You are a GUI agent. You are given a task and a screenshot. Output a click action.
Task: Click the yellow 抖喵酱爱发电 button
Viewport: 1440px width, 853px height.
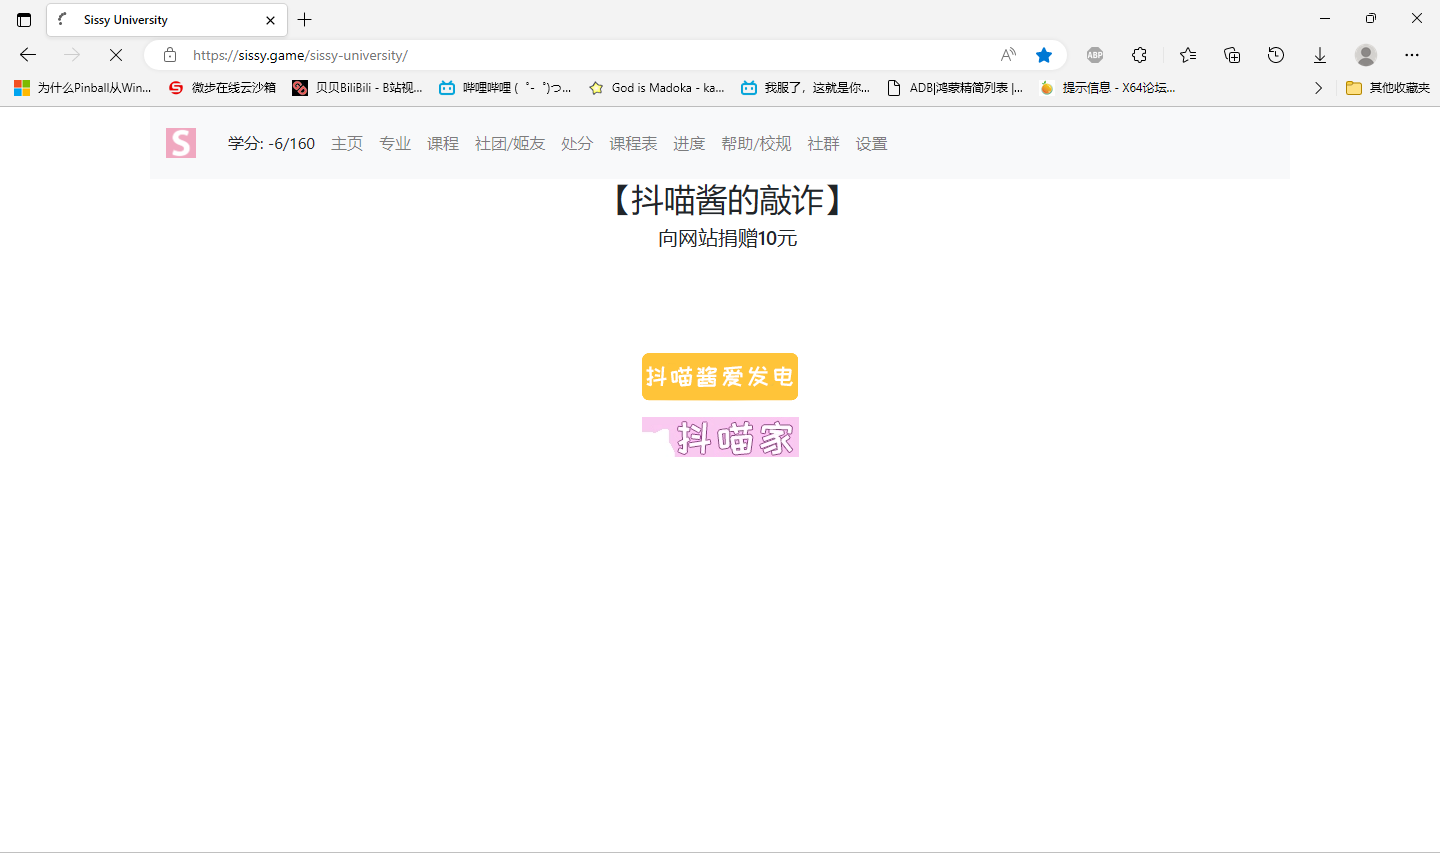click(720, 376)
